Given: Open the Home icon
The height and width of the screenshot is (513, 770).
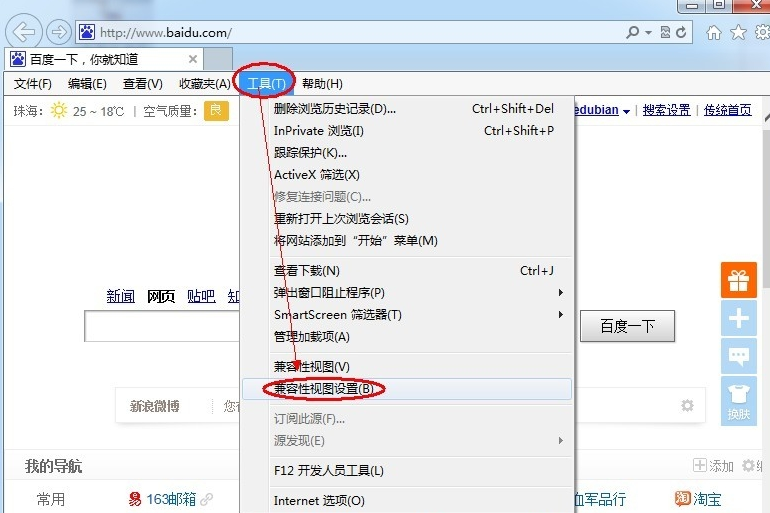Looking at the screenshot, I should 714,32.
